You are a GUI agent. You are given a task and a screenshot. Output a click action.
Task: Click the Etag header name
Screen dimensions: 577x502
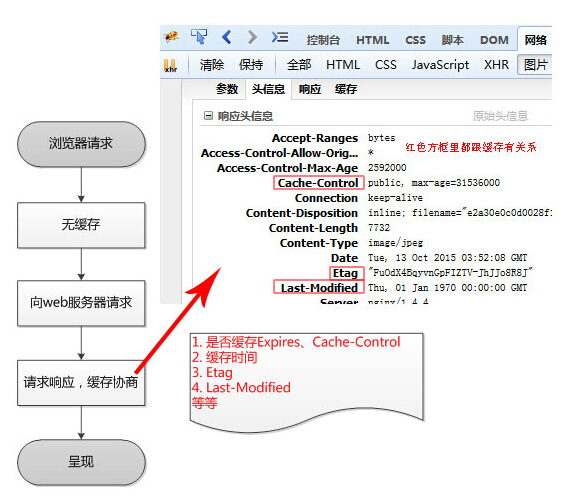(346, 273)
